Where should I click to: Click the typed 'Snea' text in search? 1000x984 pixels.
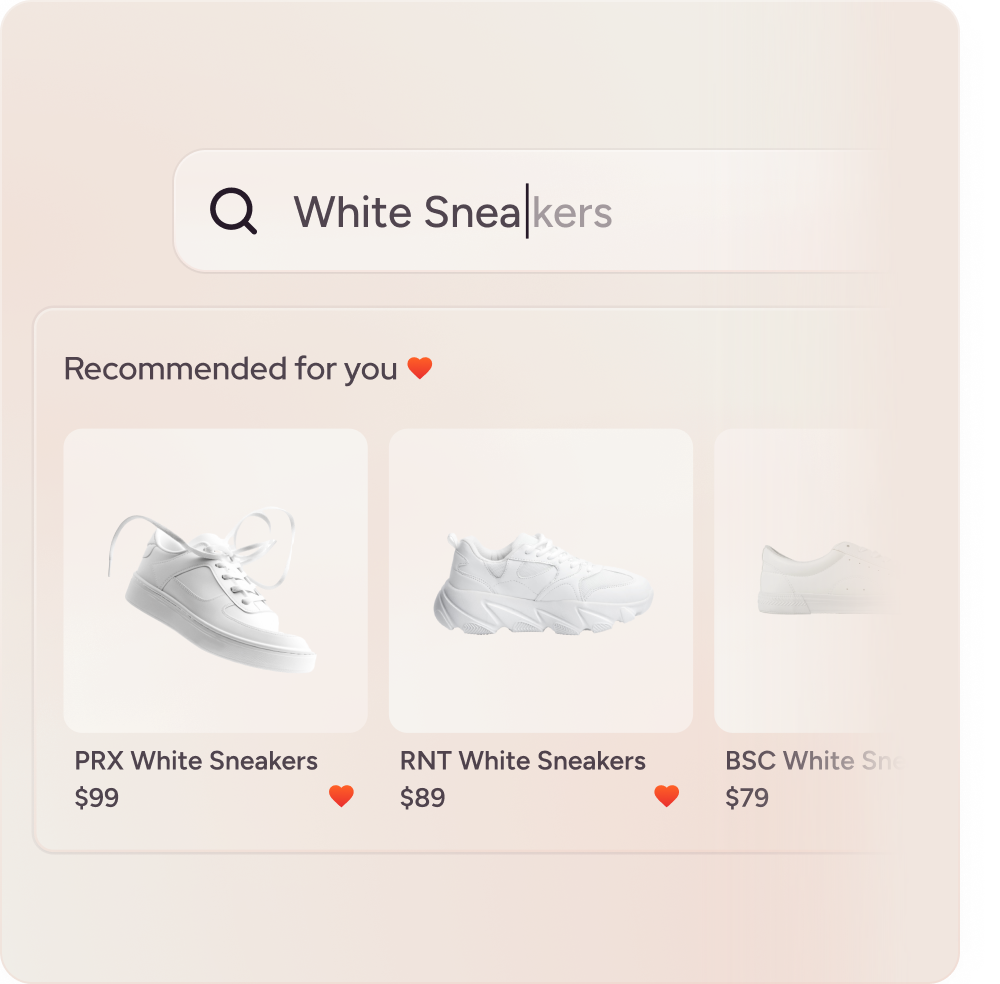click(x=472, y=212)
